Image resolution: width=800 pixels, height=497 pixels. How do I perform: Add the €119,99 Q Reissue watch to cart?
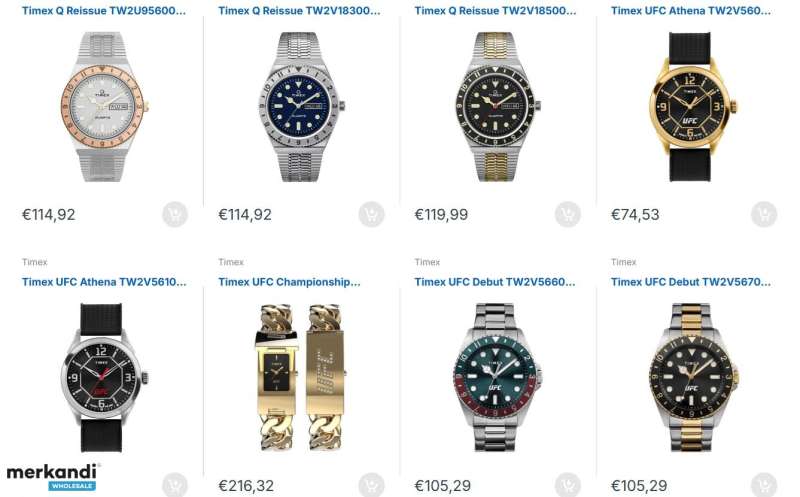[x=568, y=214]
